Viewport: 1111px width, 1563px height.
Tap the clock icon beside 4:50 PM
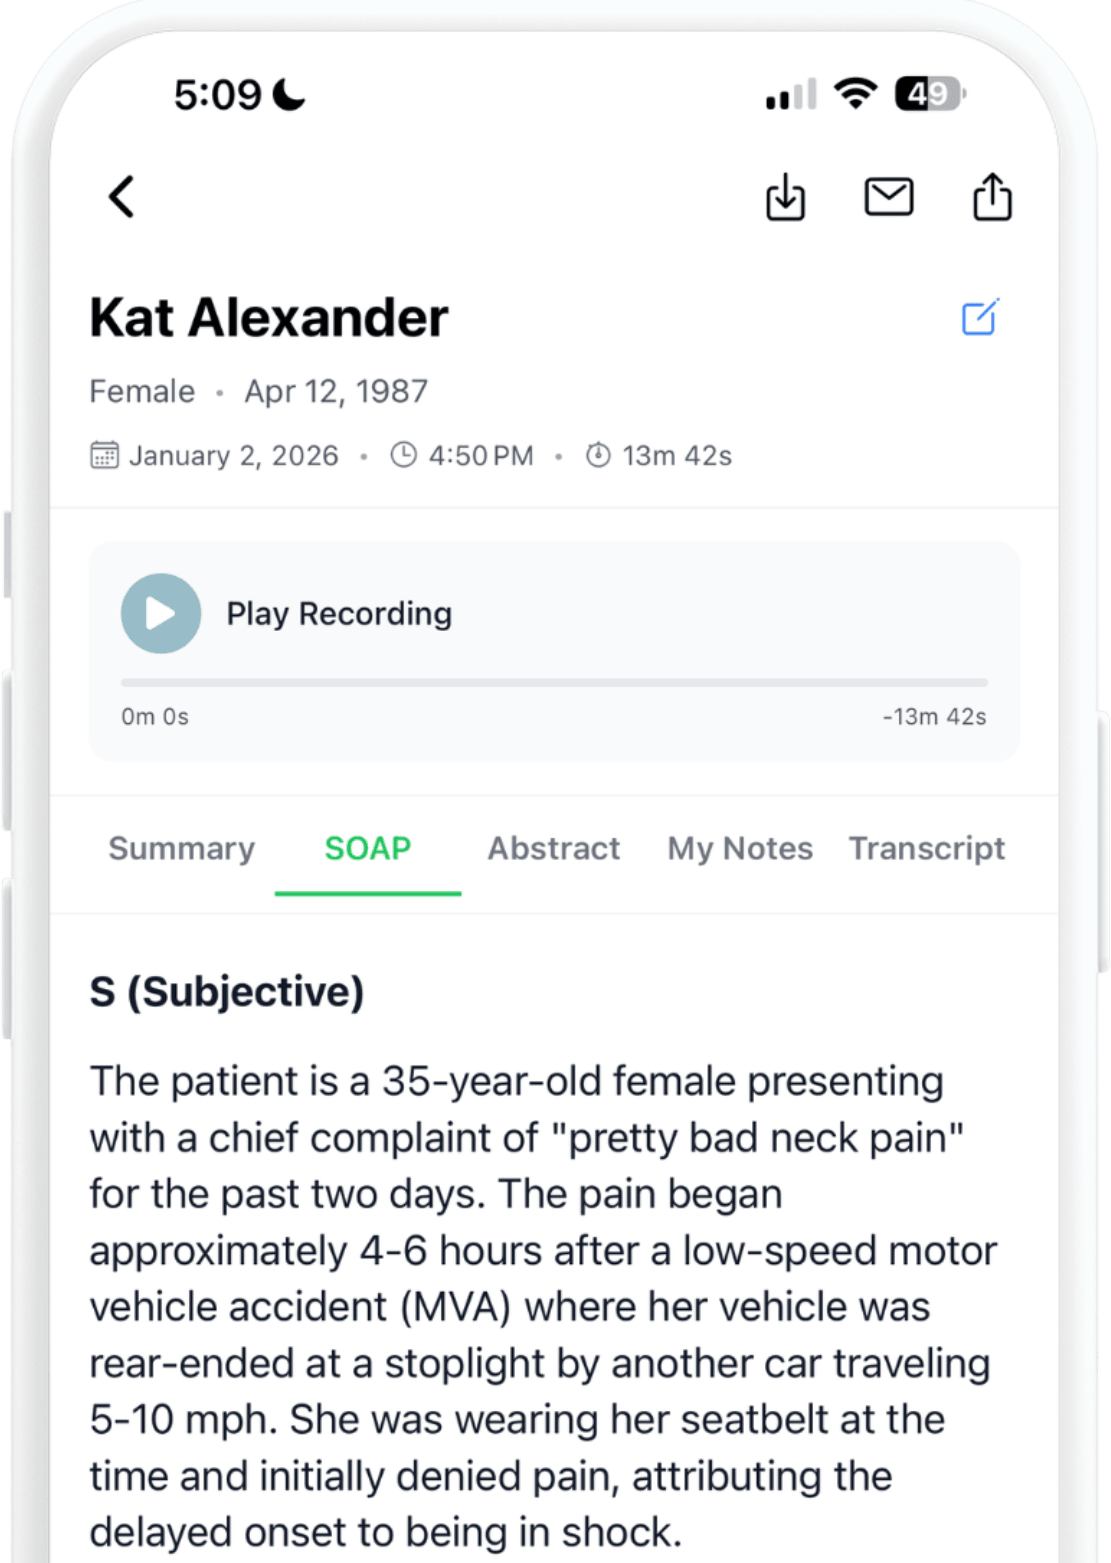pyautogui.click(x=403, y=456)
